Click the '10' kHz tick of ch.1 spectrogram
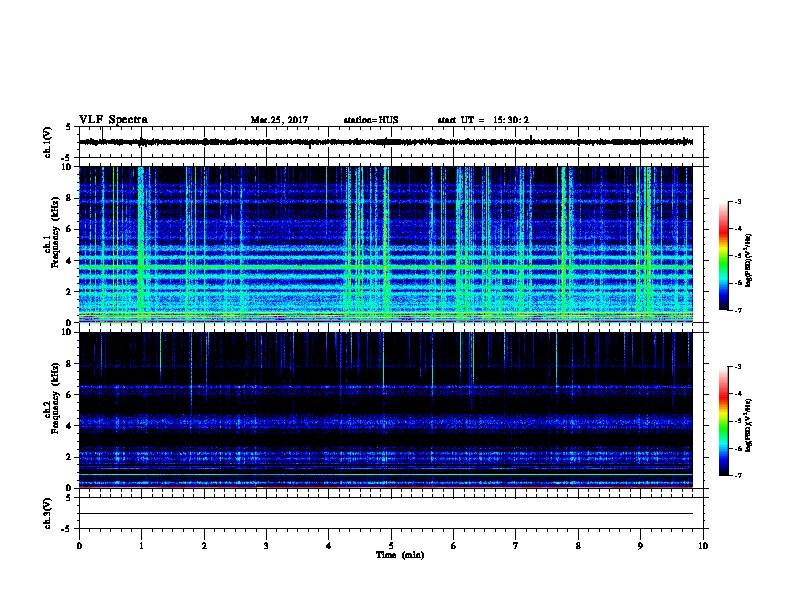 pos(68,167)
